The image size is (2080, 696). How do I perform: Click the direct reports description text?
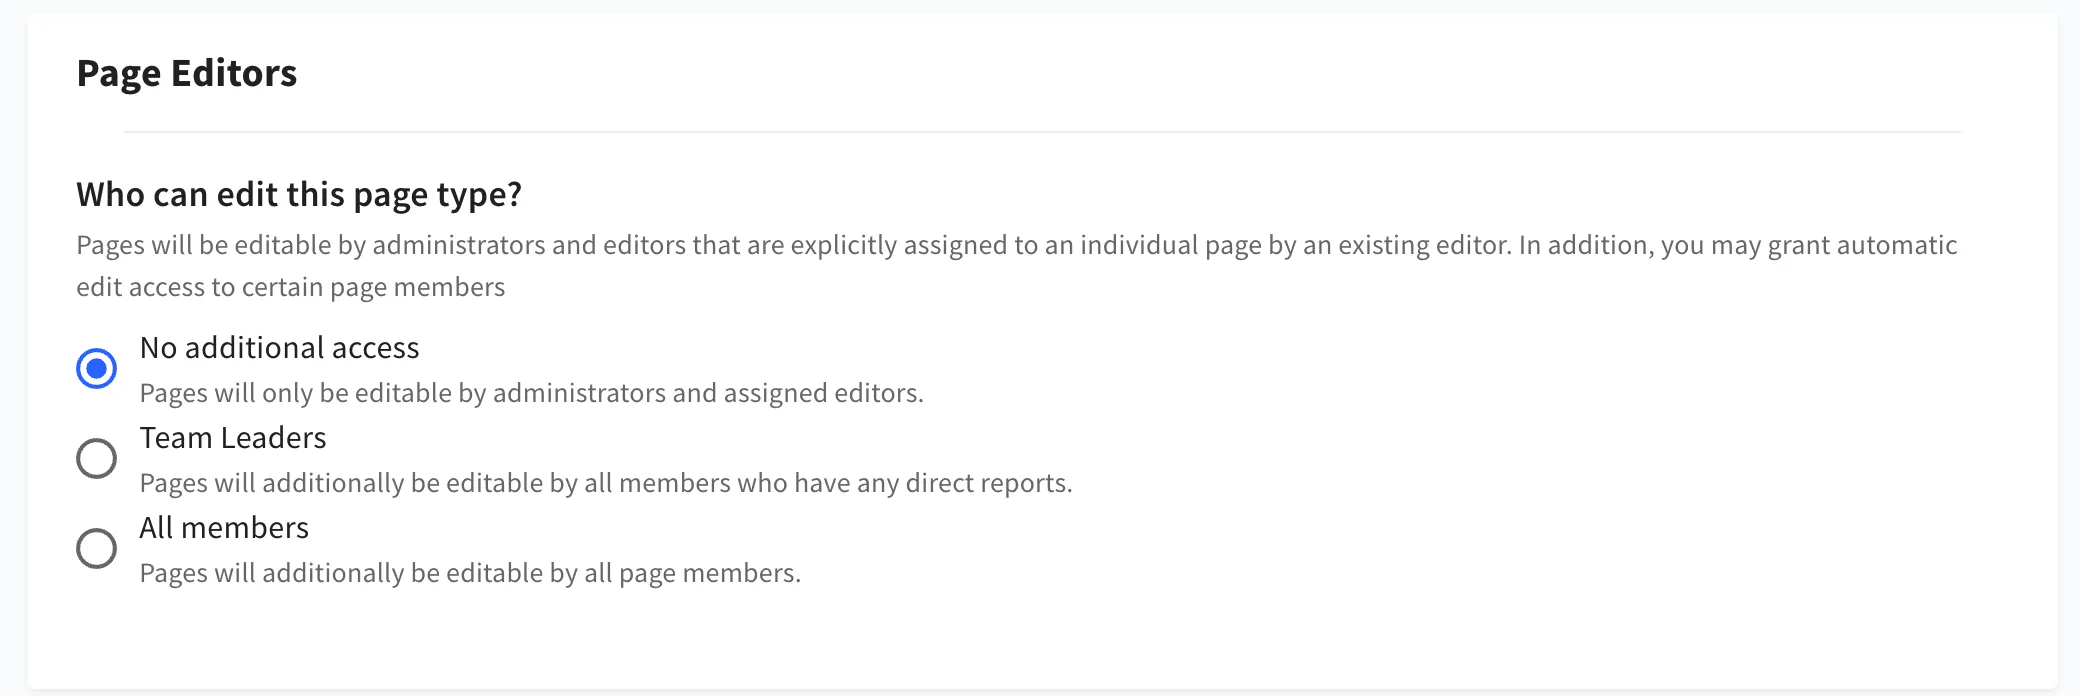605,483
